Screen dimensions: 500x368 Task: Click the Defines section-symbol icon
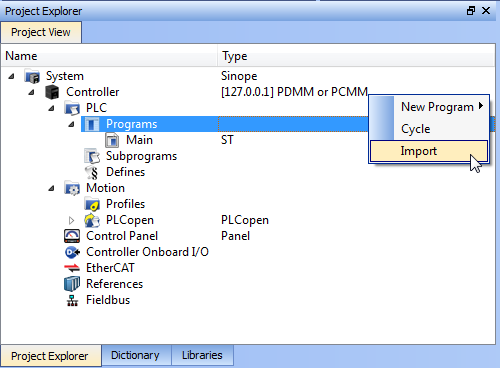pos(92,172)
